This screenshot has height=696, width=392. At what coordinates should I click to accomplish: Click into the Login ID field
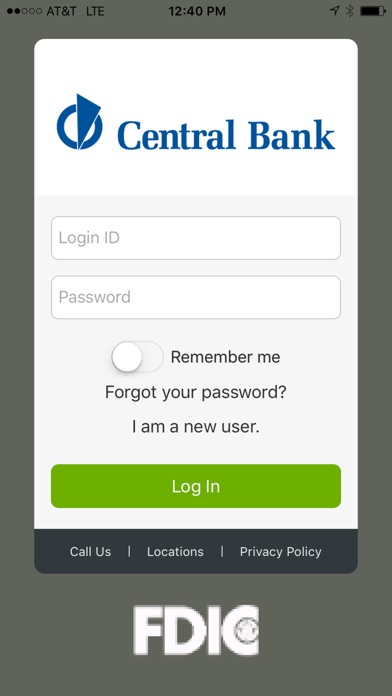(196, 238)
